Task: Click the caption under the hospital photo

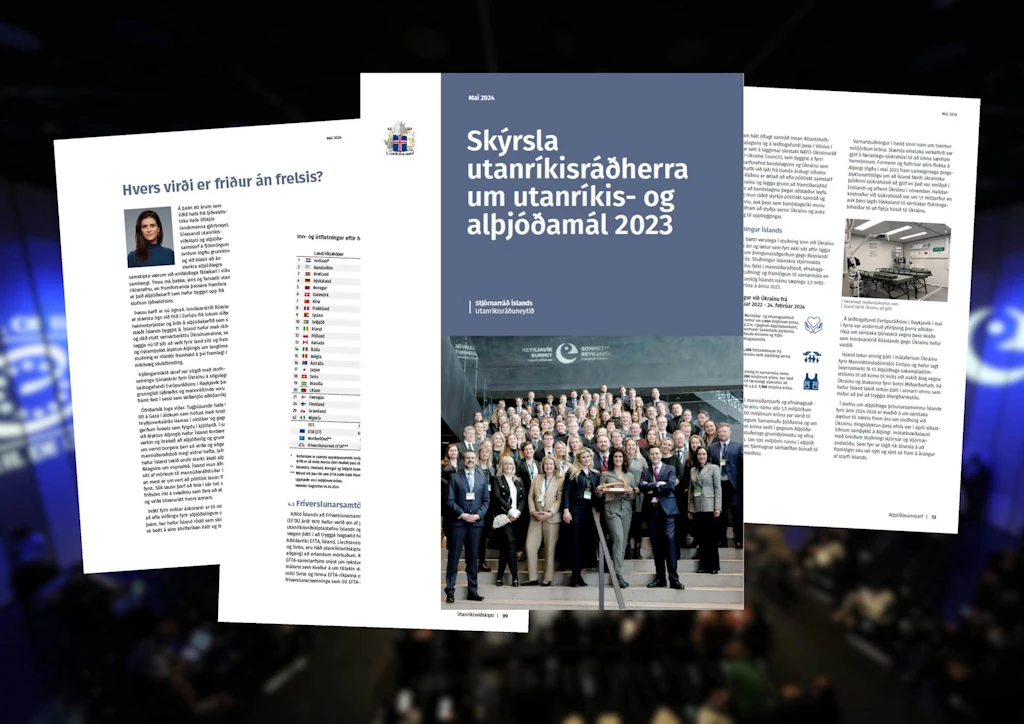Action: (871, 305)
